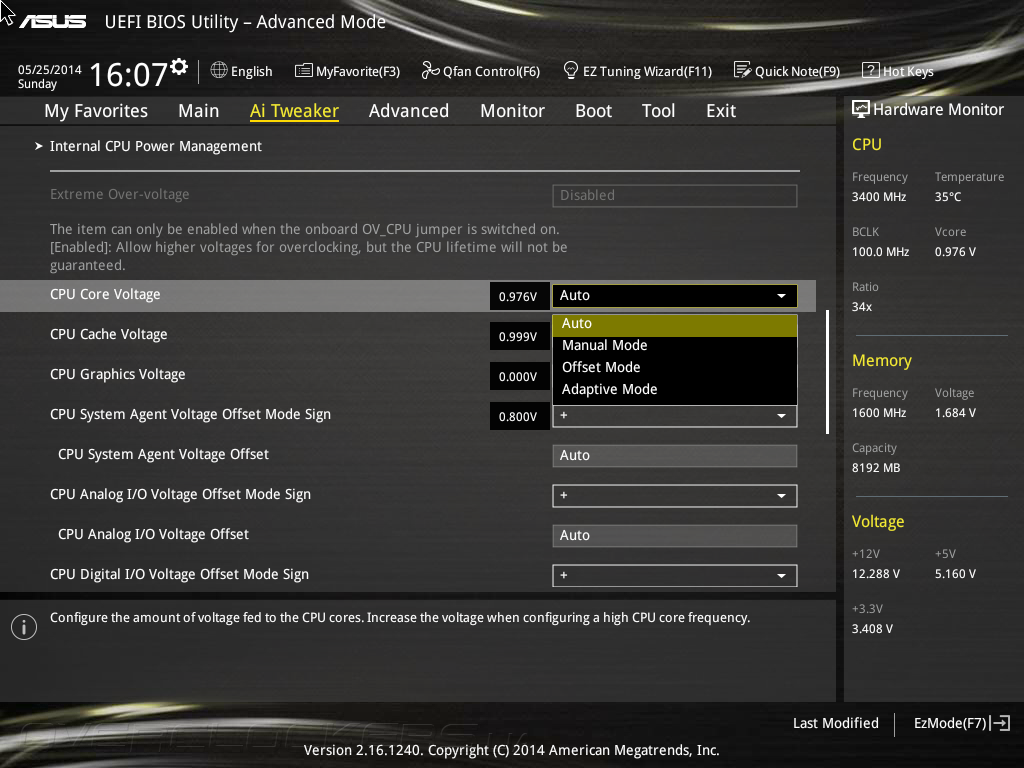The height and width of the screenshot is (768, 1024).
Task: Click the 100.0 MHz BCLK value
Action: click(880, 251)
